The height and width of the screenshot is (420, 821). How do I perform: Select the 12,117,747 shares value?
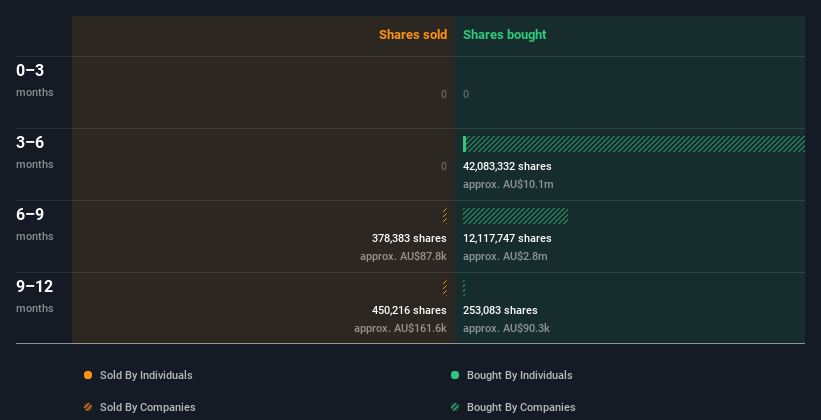pos(507,238)
